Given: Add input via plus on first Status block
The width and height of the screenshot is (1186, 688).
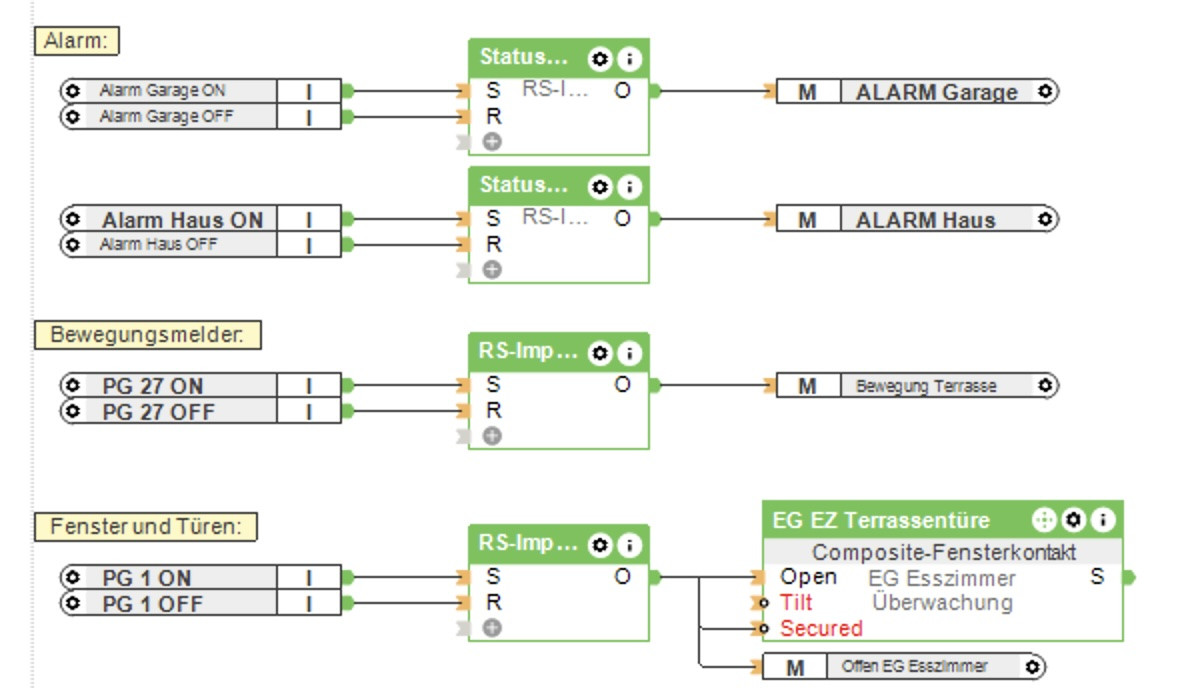Looking at the screenshot, I should pos(492,141).
